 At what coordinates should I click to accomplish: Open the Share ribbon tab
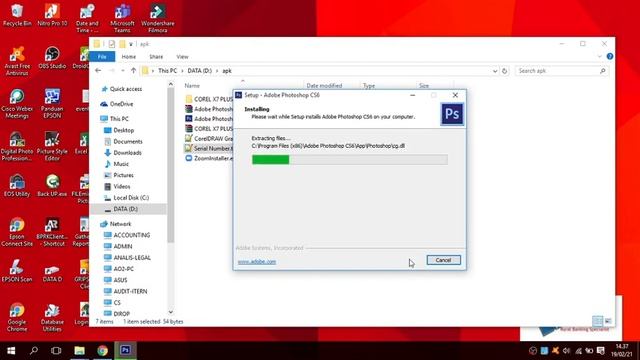156,57
